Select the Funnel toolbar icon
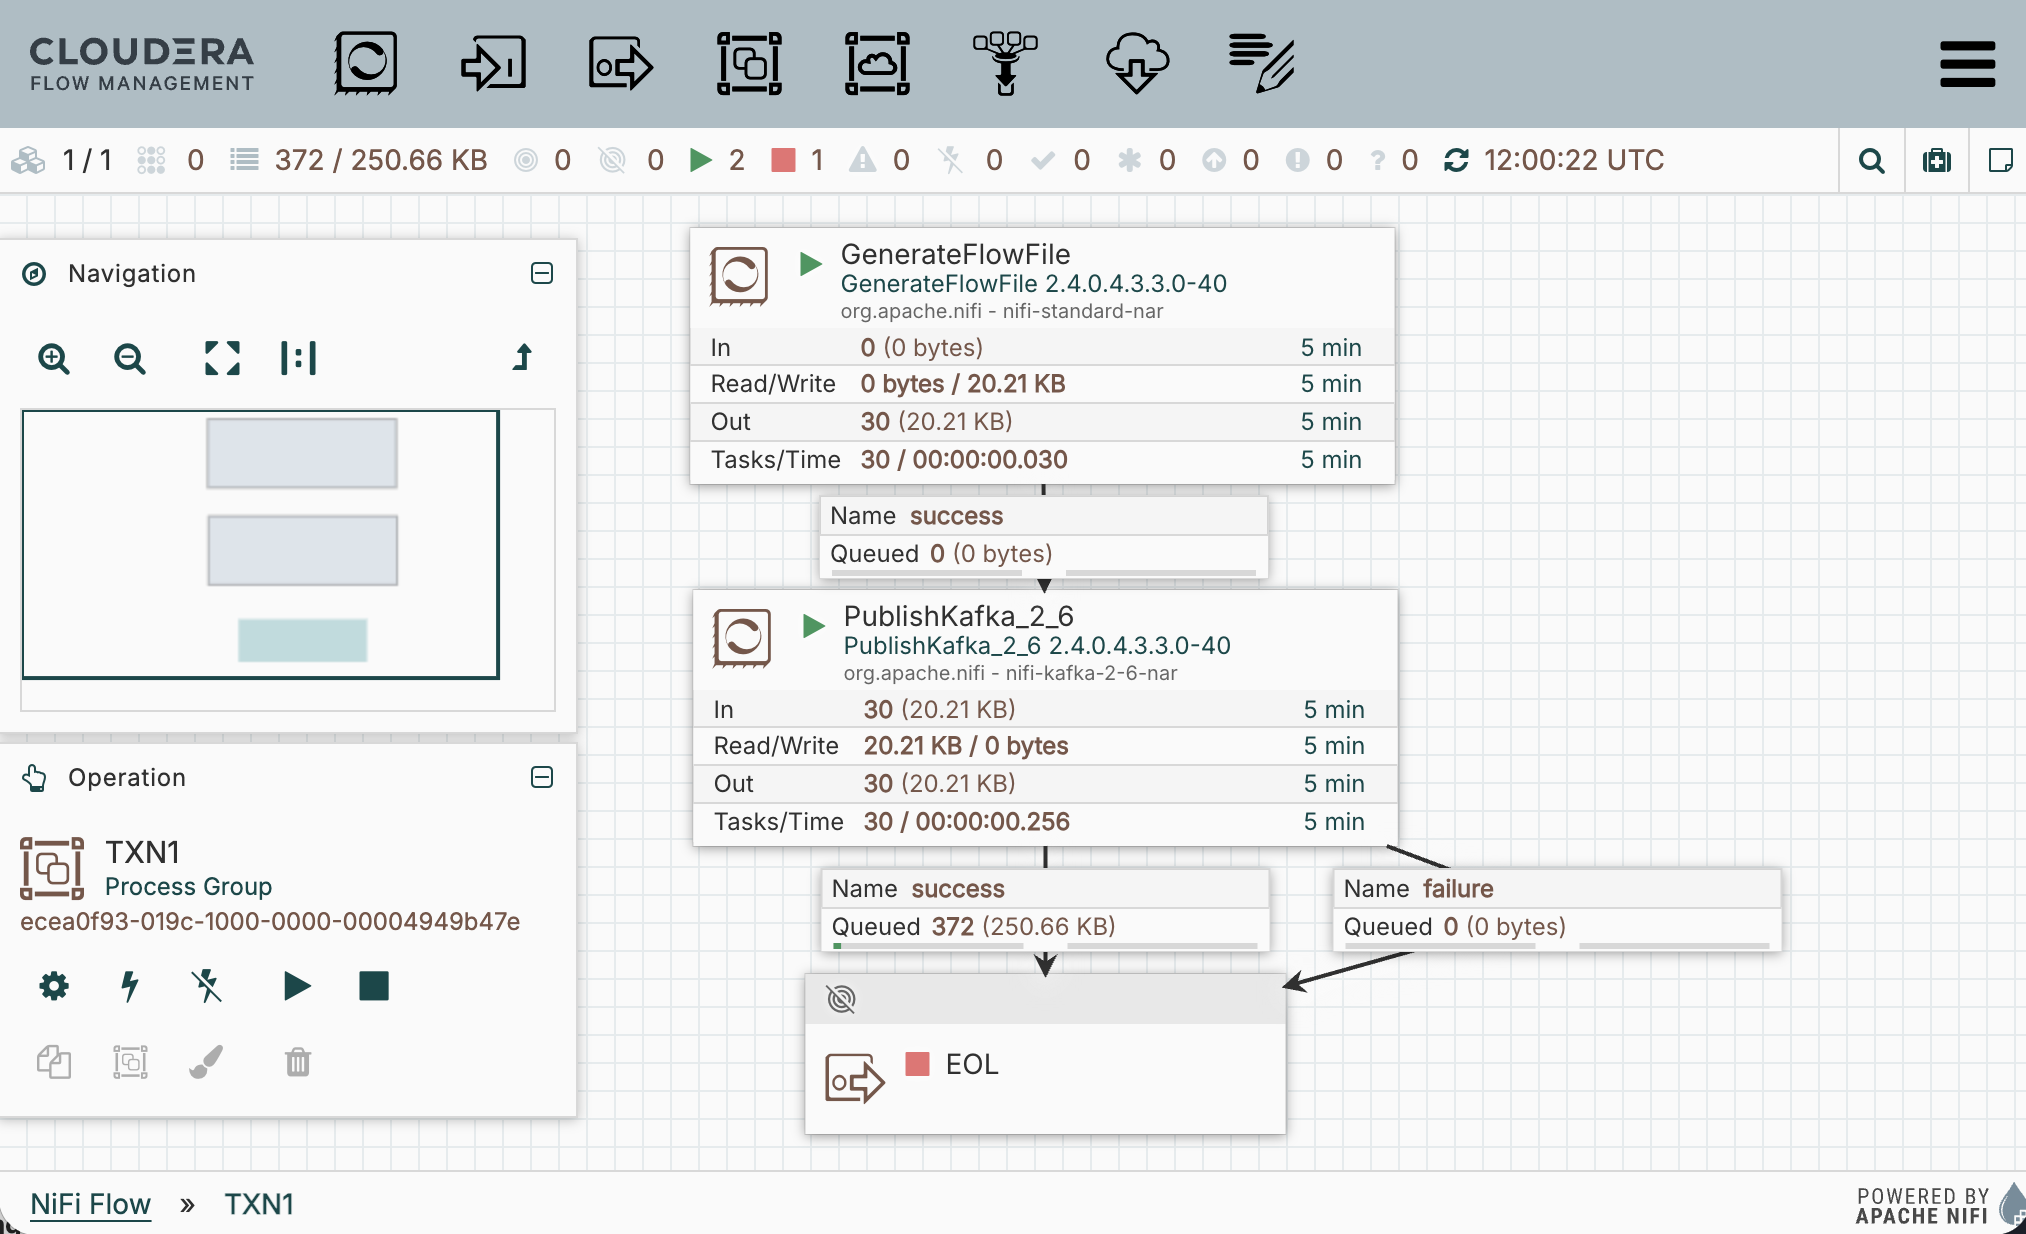 click(1005, 63)
